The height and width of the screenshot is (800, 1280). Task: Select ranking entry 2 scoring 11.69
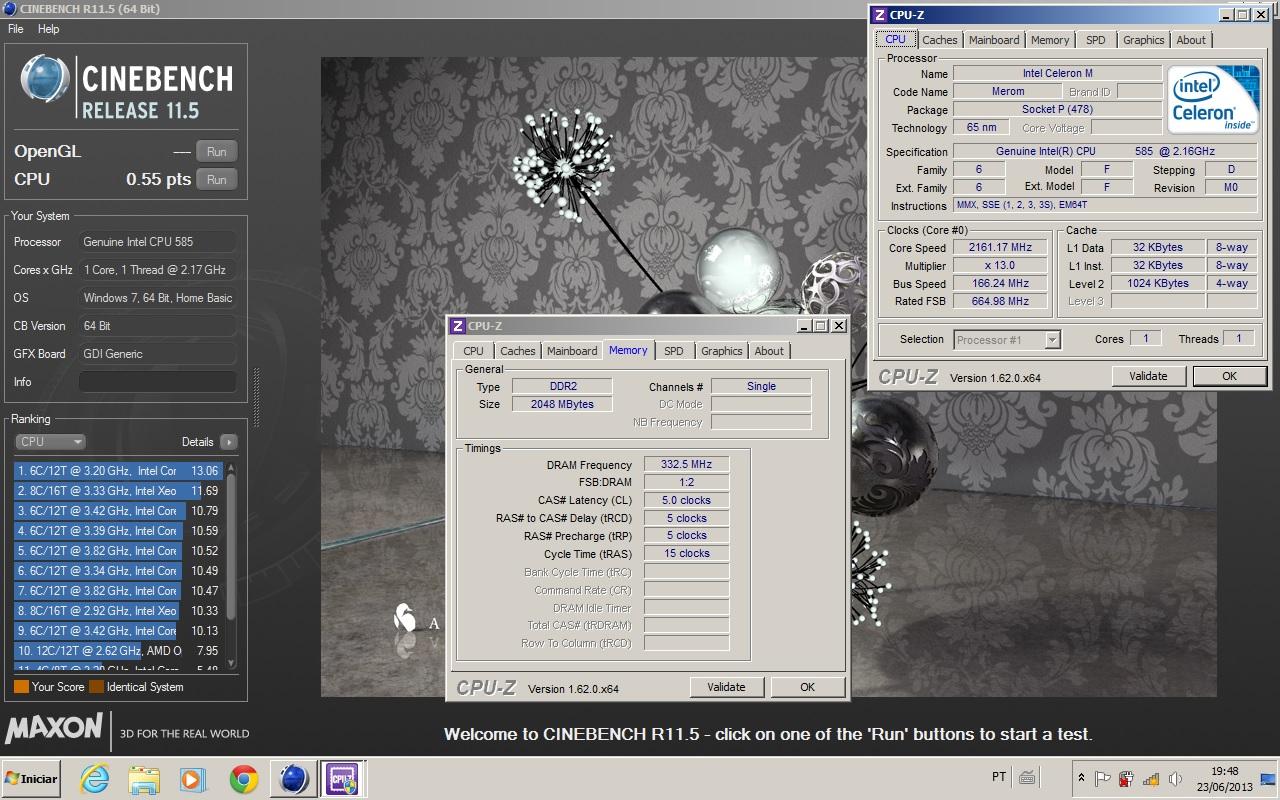click(118, 491)
